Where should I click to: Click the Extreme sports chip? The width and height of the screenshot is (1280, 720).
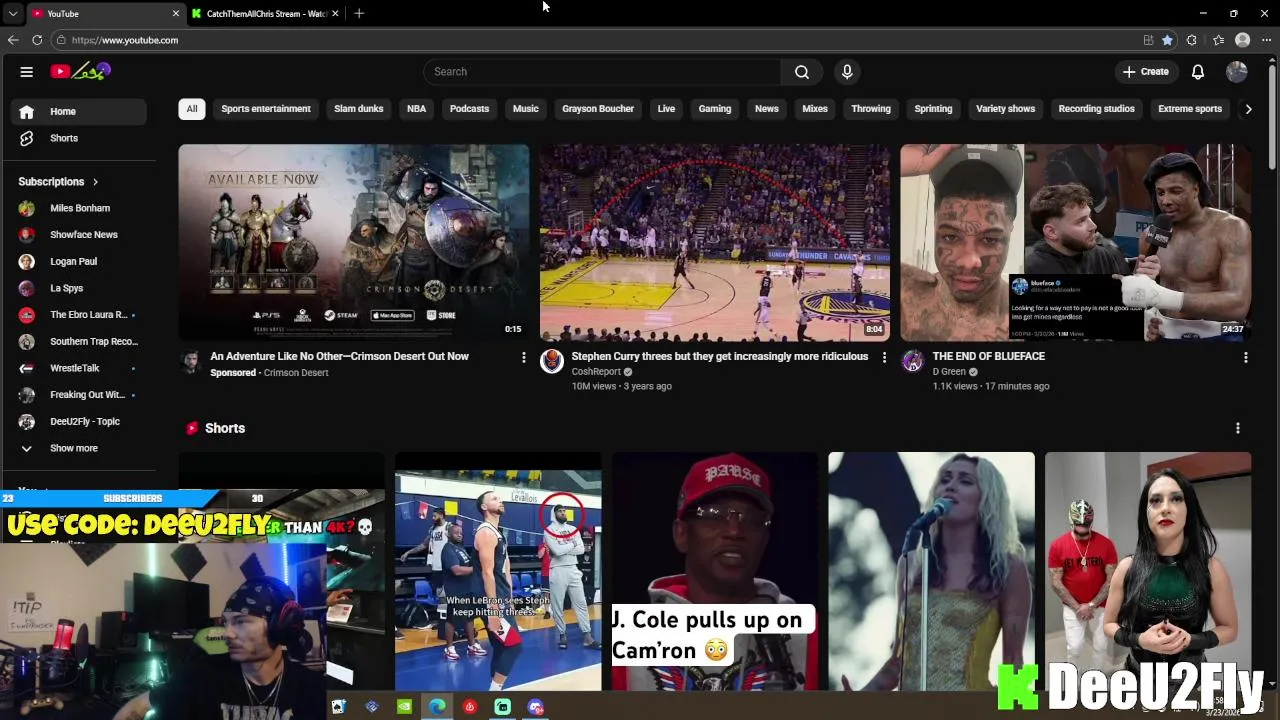point(1190,109)
